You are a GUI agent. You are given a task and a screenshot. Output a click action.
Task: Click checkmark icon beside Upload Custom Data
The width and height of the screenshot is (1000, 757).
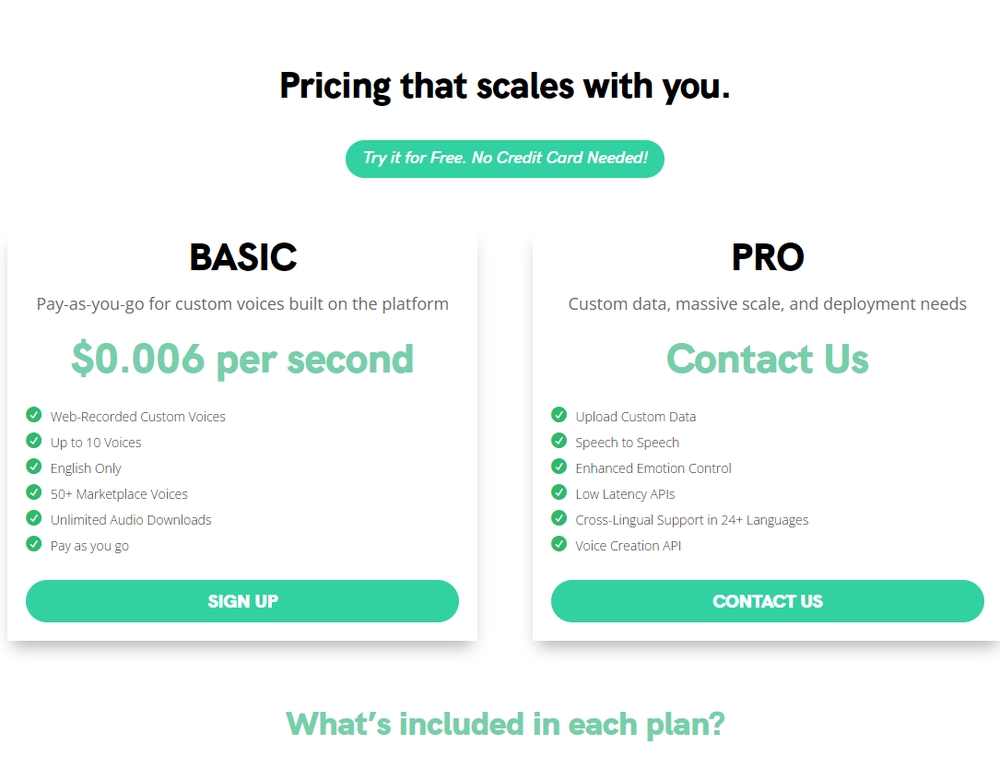click(x=559, y=415)
